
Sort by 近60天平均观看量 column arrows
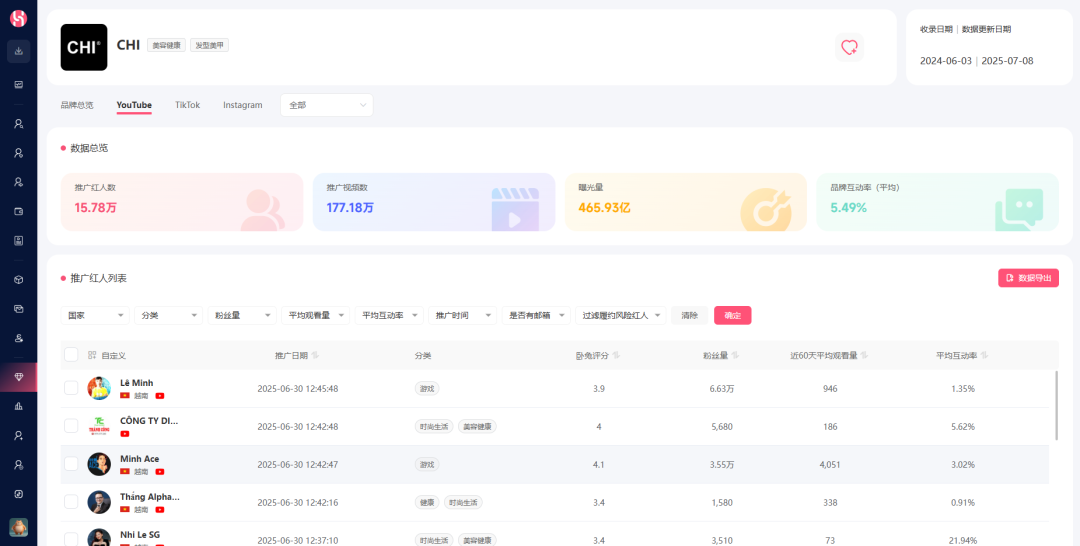(864, 355)
